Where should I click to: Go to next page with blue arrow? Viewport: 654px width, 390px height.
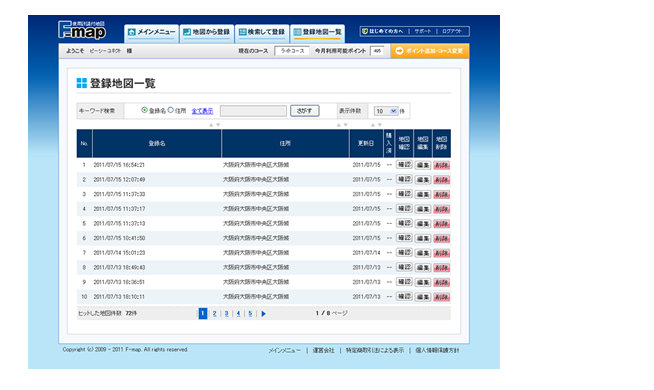[264, 314]
